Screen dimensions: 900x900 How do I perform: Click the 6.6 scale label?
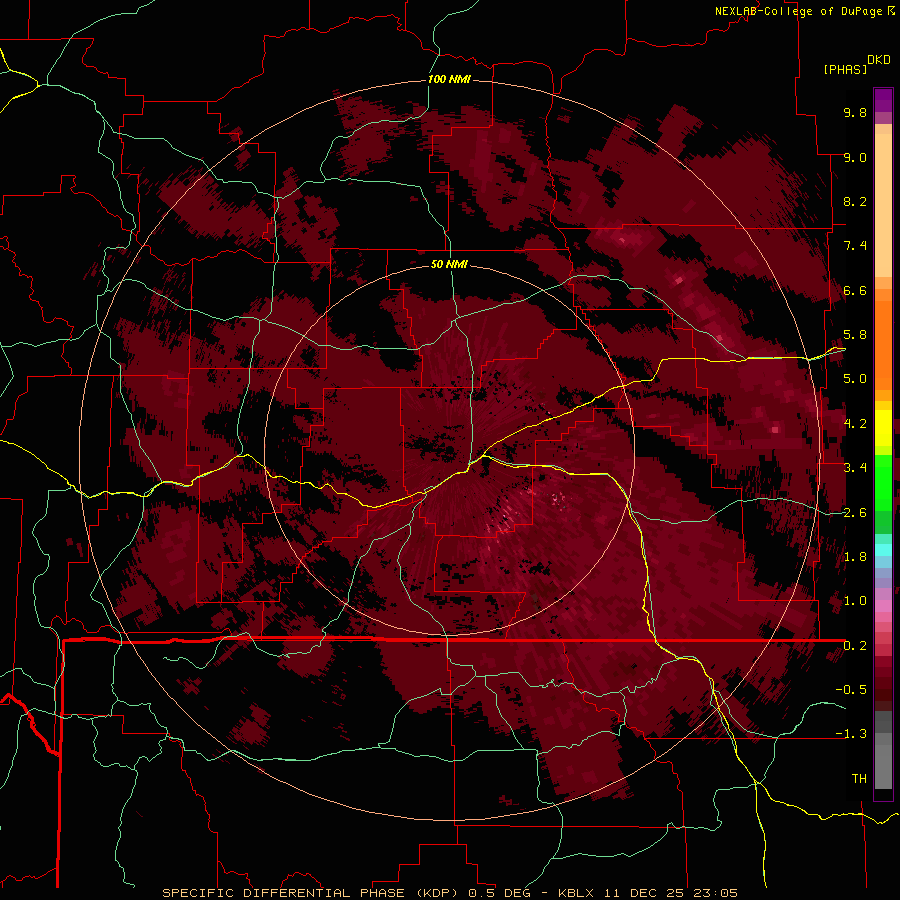tap(855, 290)
